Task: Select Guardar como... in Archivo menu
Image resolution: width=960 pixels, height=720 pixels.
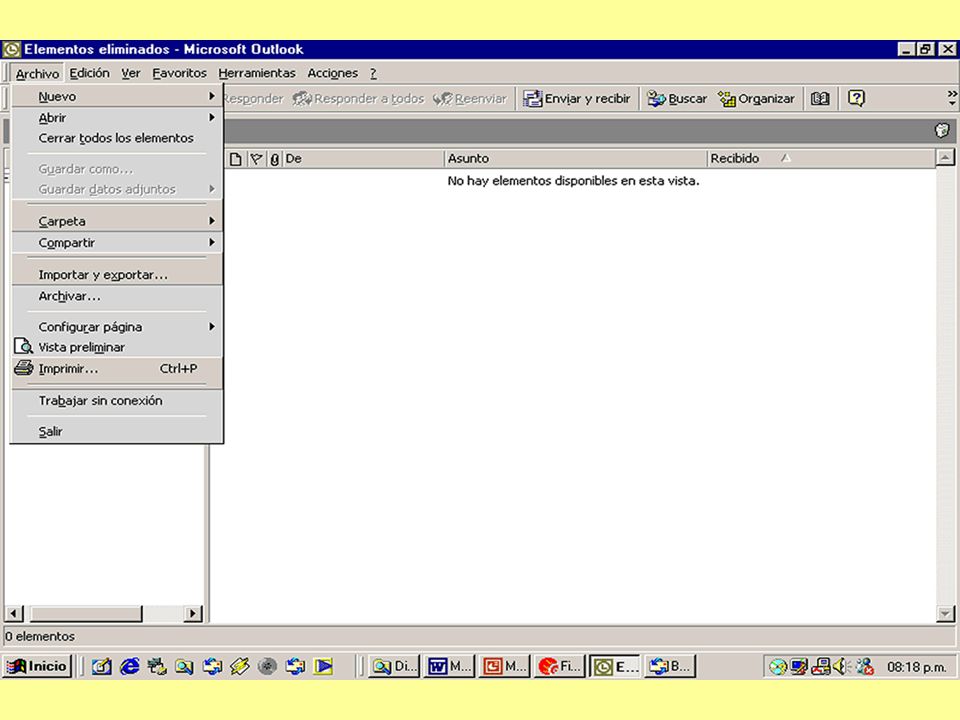Action: click(x=116, y=169)
